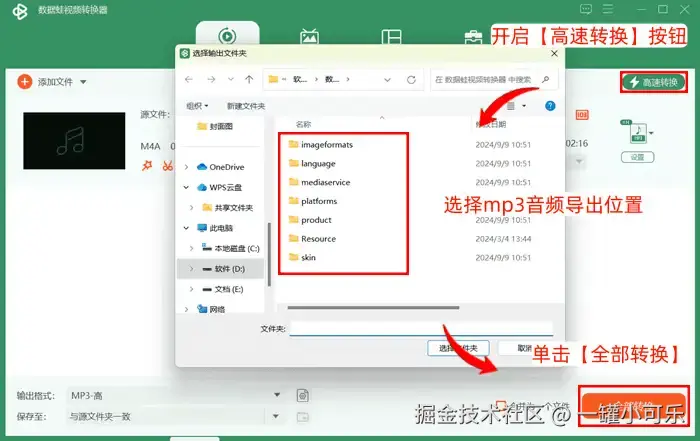The width and height of the screenshot is (700, 441).
Task: Click open folder icon beside save path
Action: tap(303, 417)
